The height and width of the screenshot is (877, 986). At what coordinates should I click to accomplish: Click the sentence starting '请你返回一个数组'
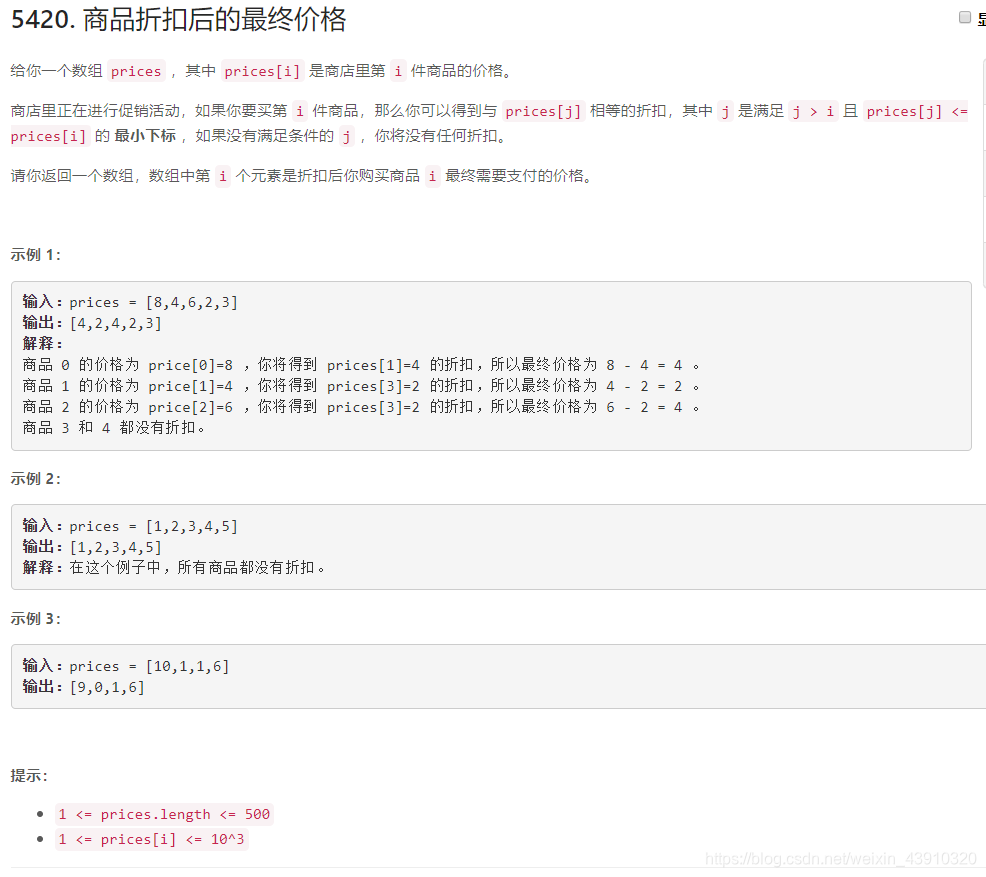point(302,176)
